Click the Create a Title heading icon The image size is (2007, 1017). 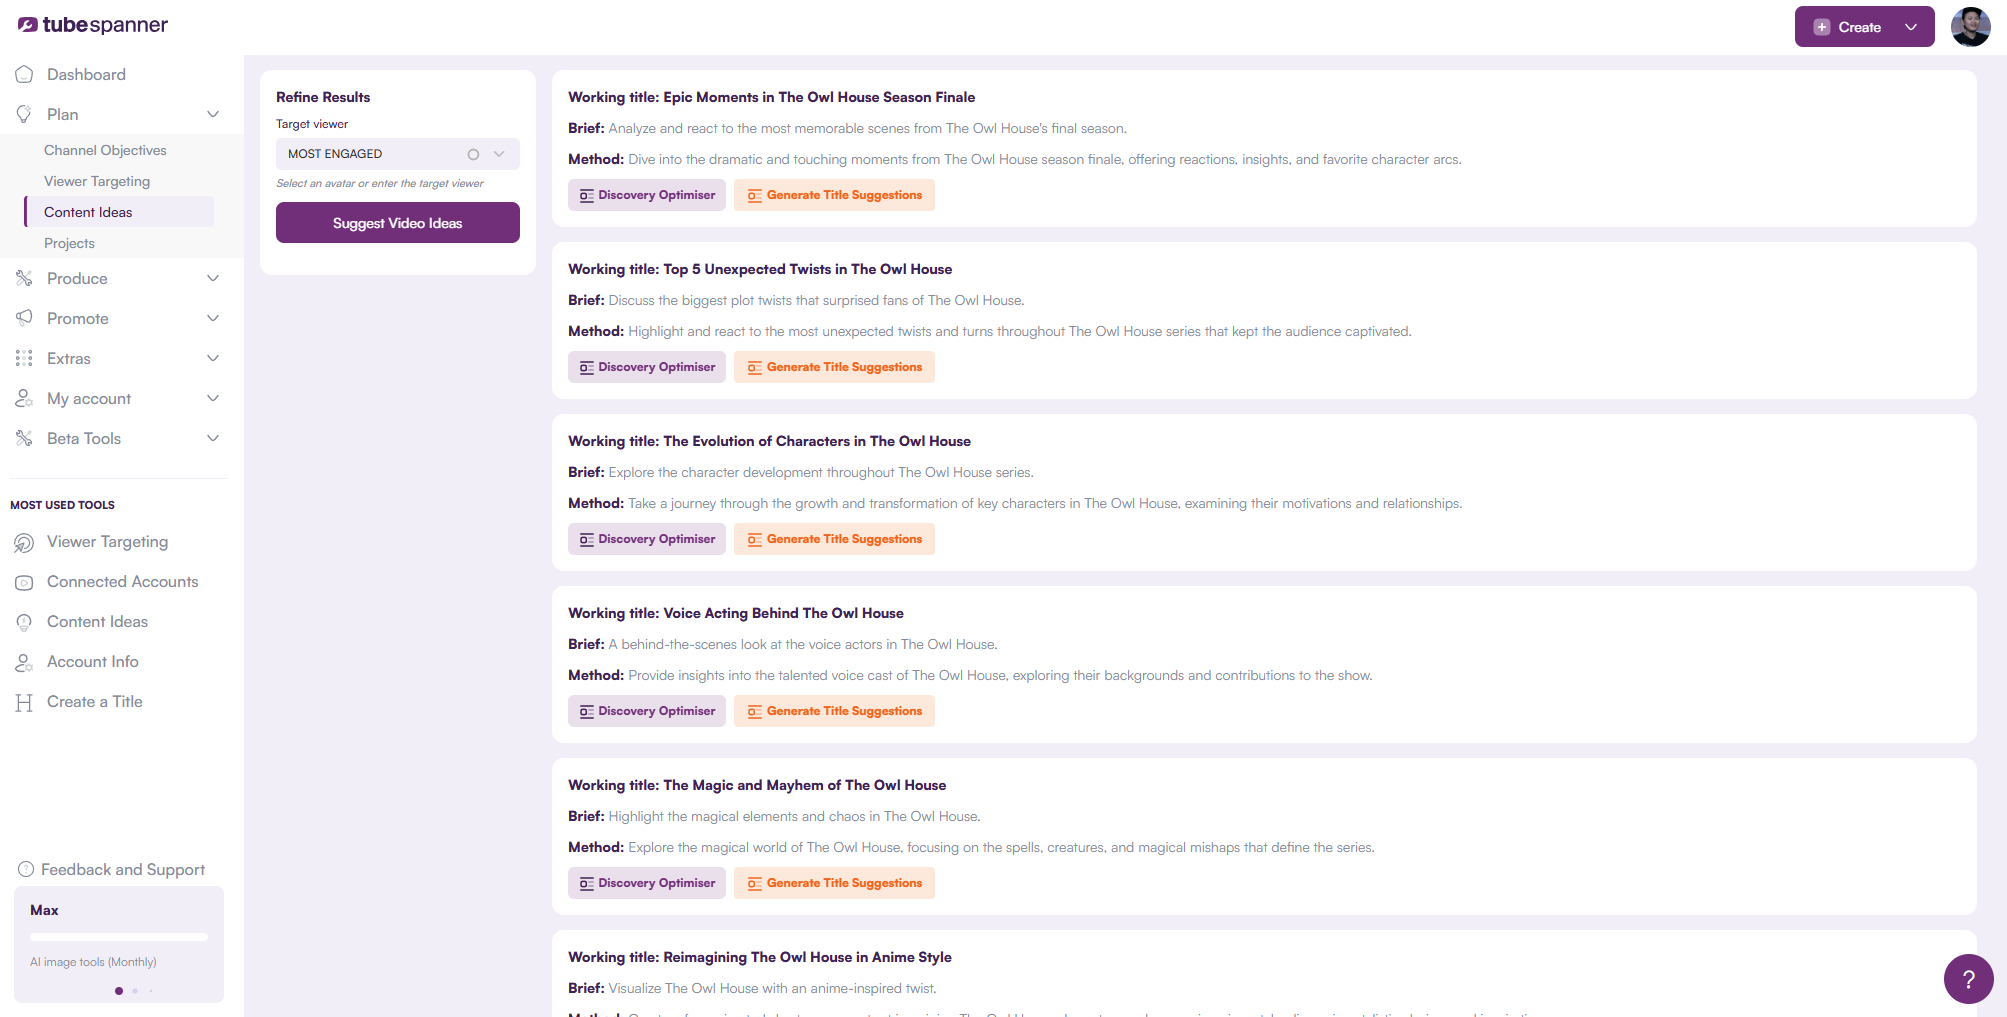[24, 702]
